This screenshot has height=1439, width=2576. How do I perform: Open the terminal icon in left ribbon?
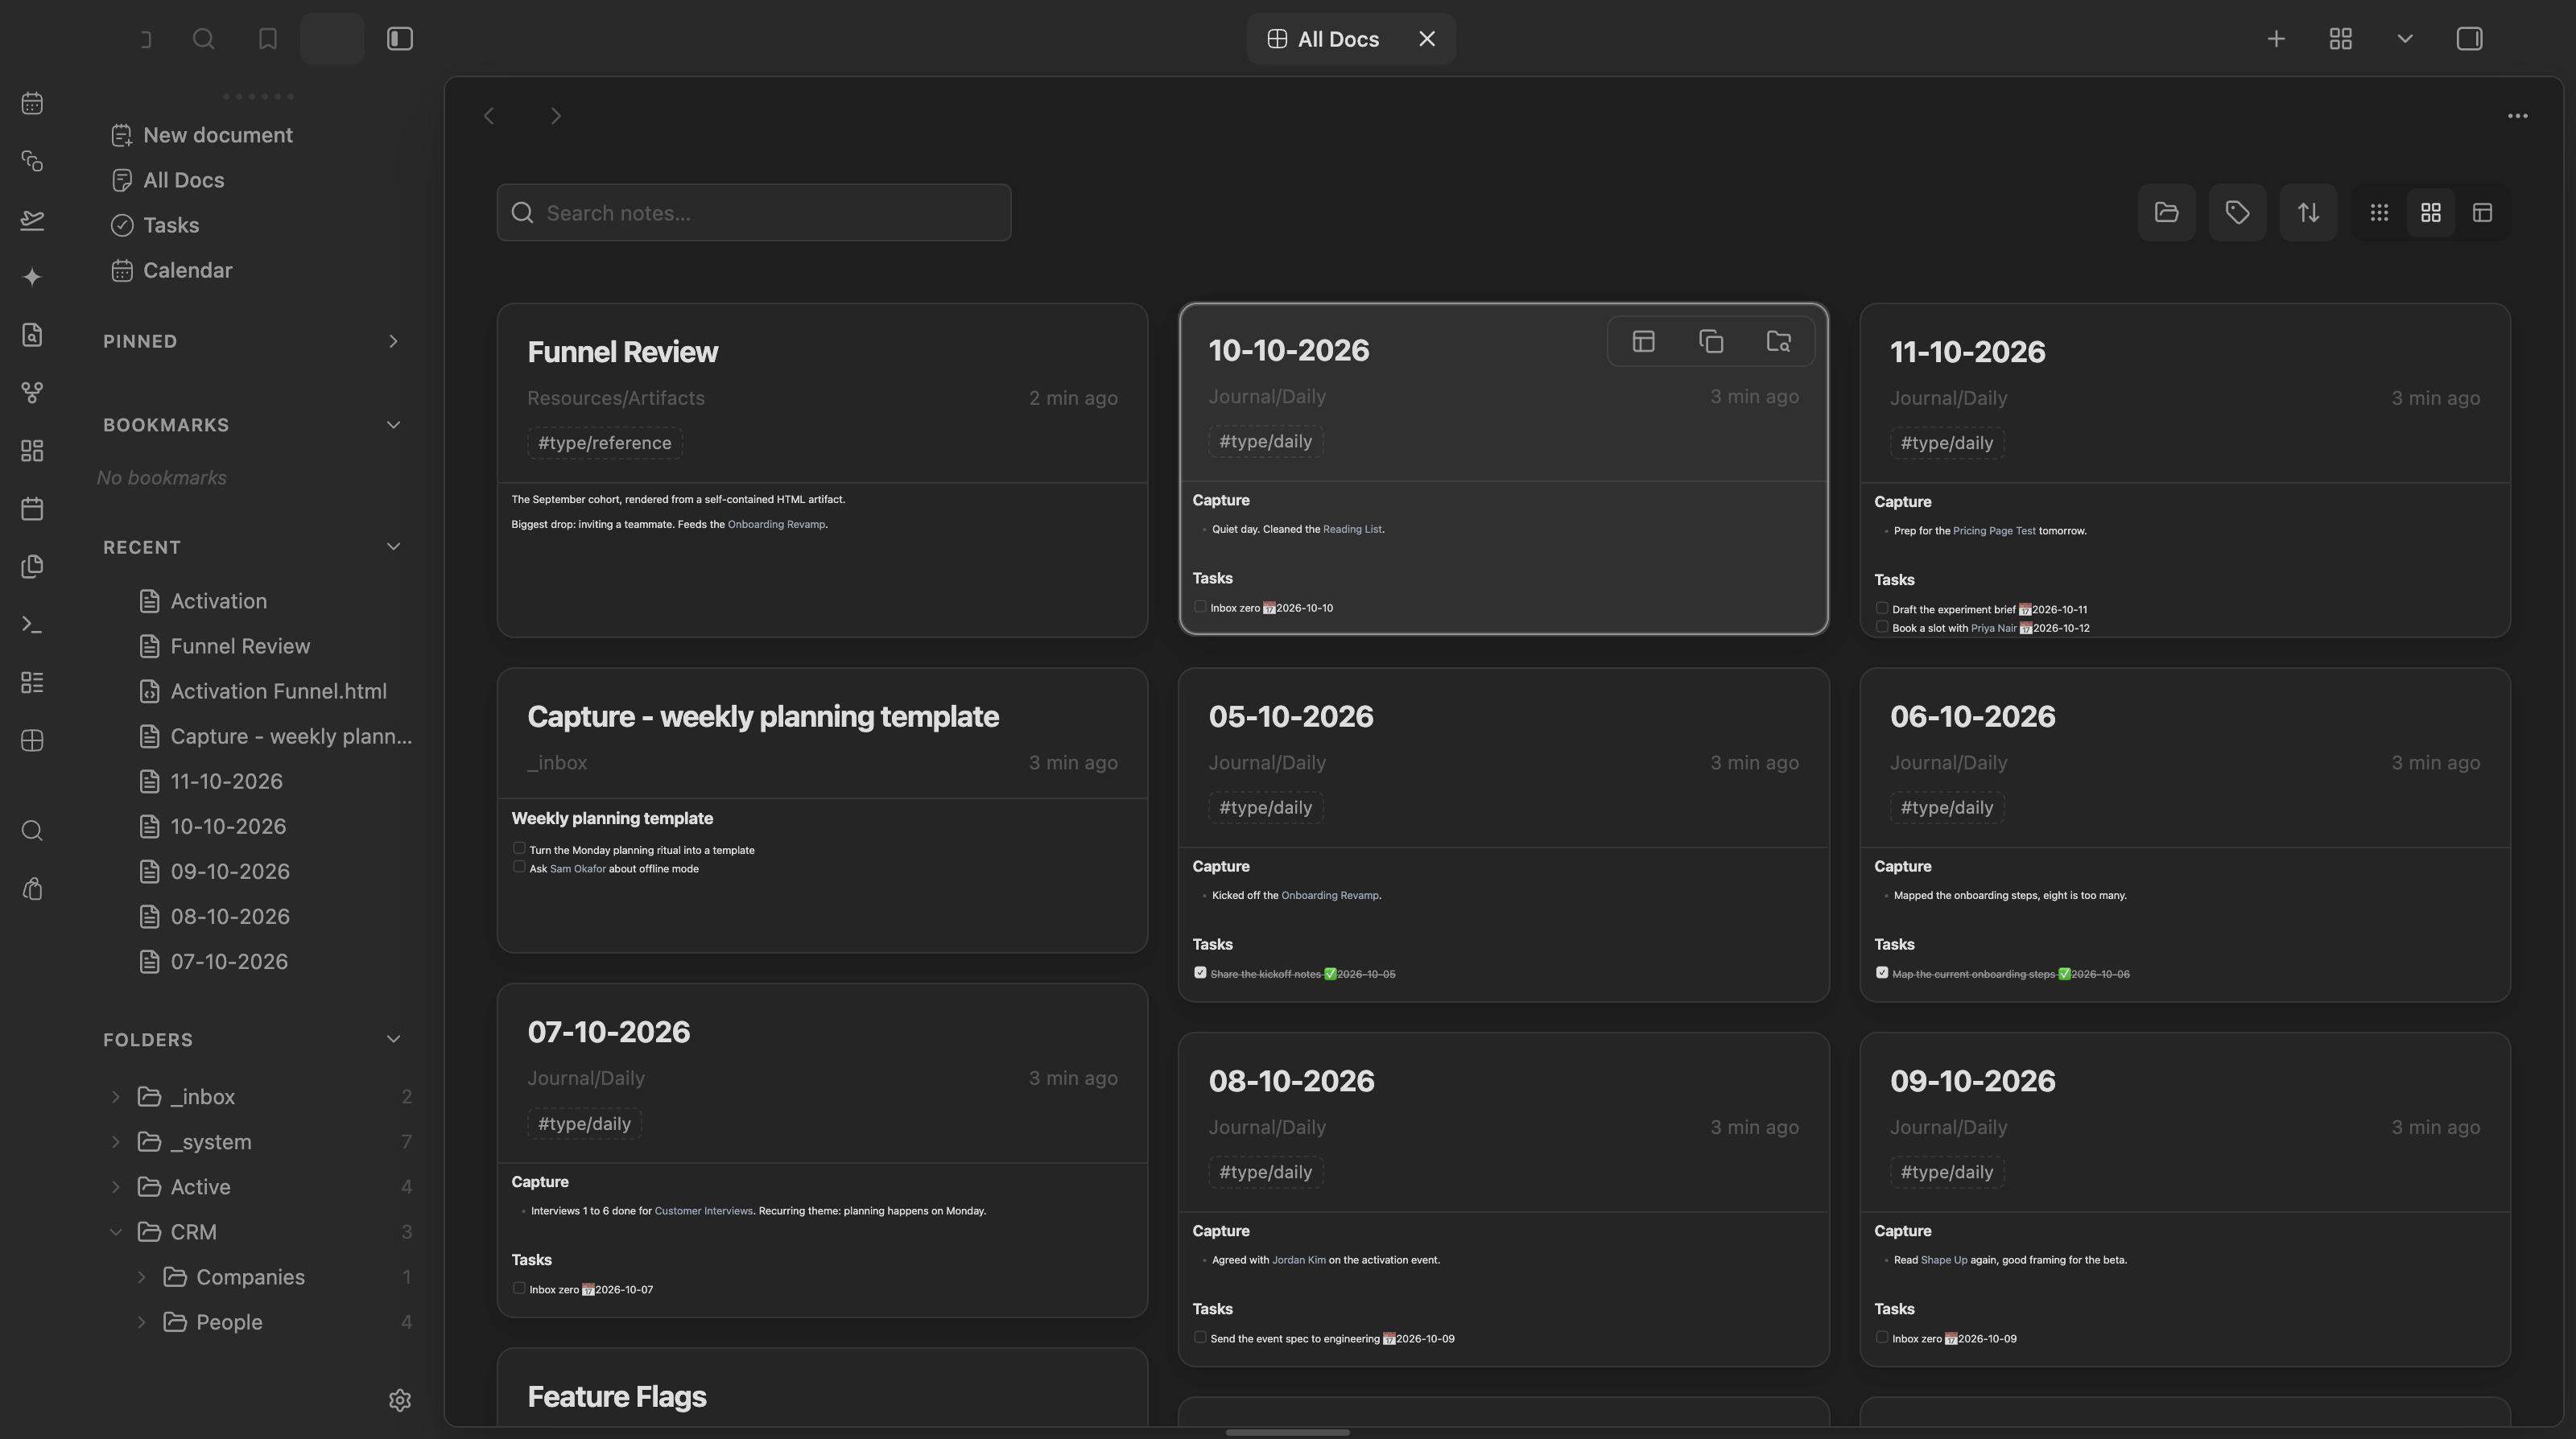32,625
